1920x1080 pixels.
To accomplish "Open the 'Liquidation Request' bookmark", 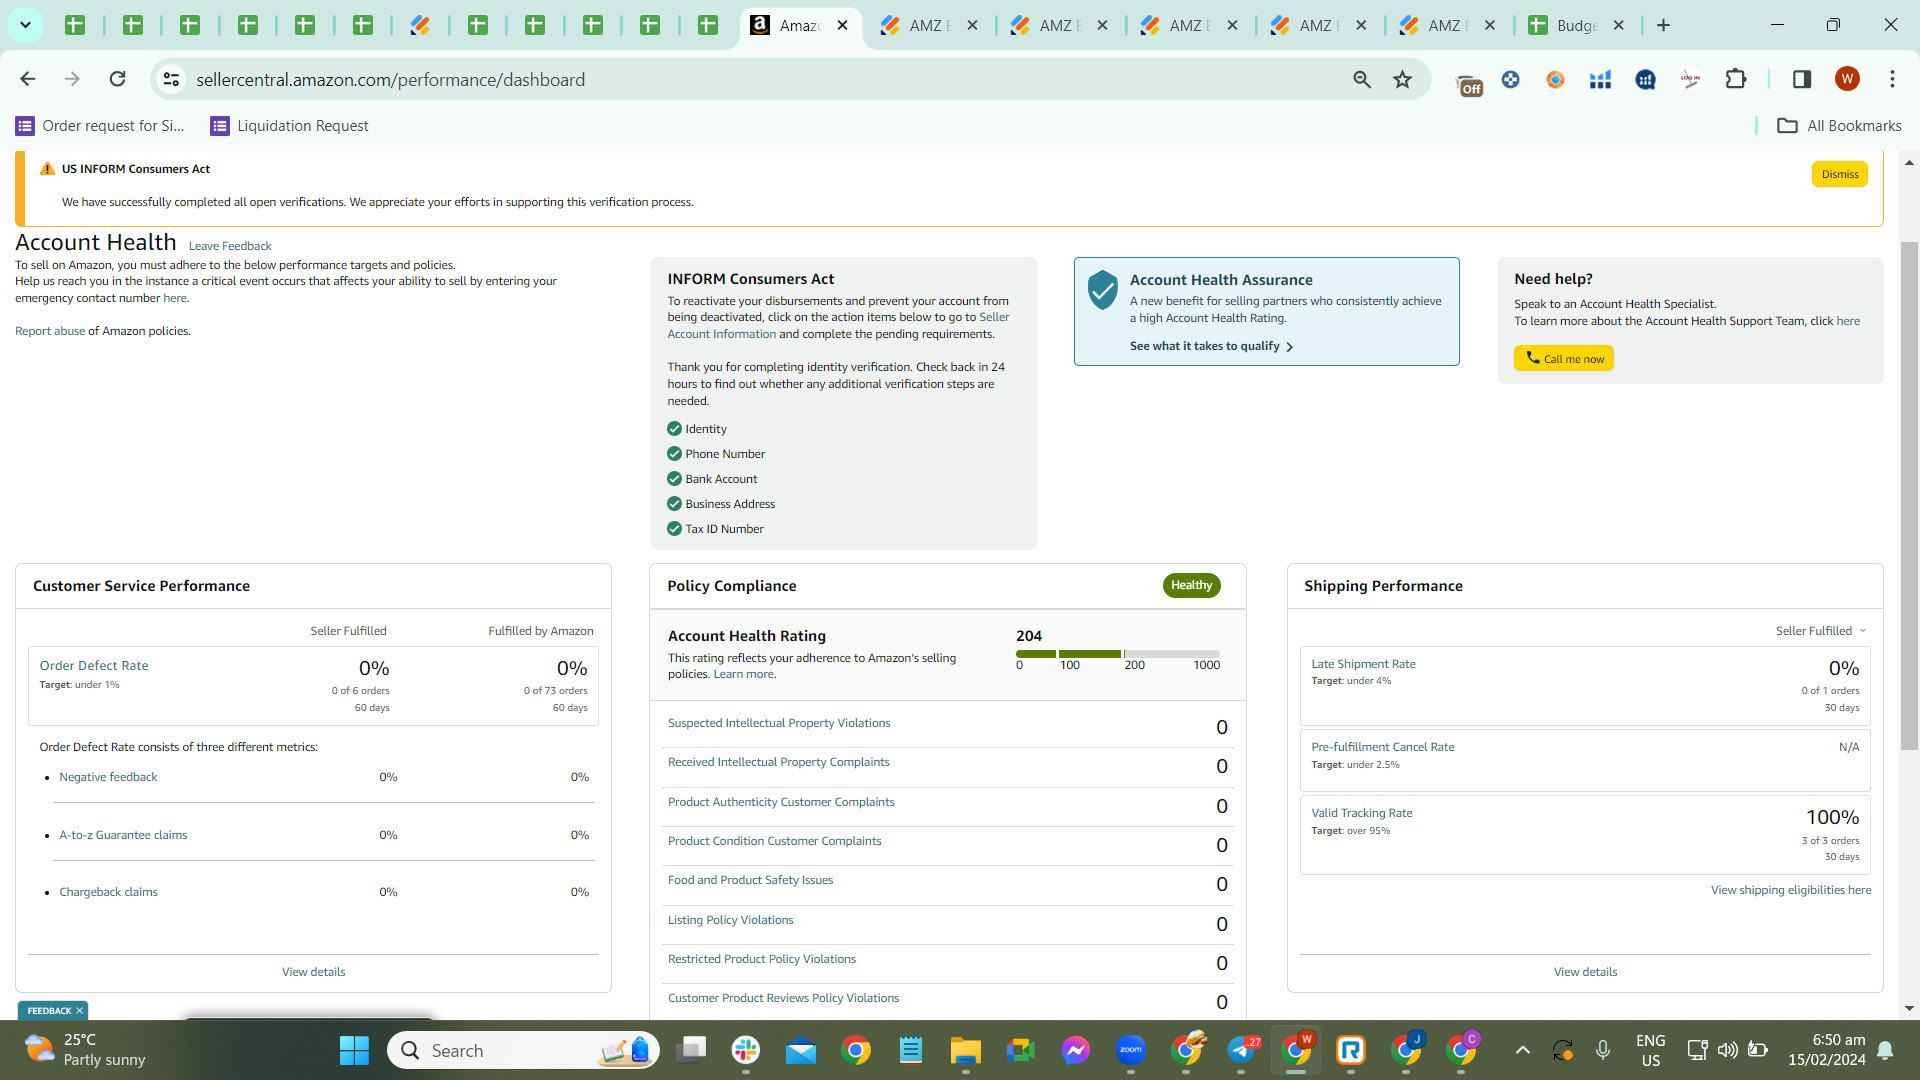I will tap(289, 126).
